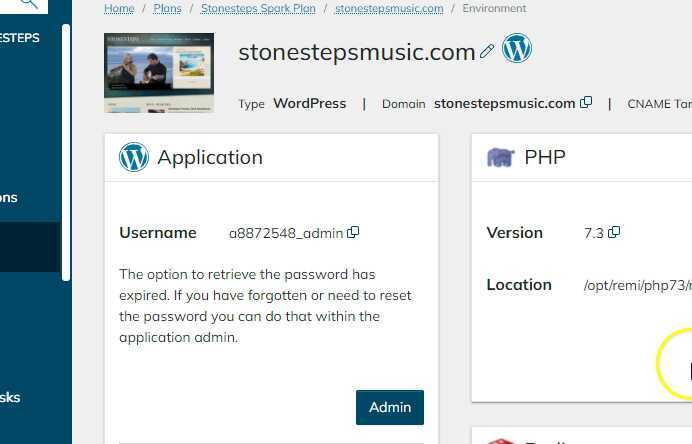The image size is (692, 444).
Task: Click the stonestepsmusic.com page heading
Action: click(356, 52)
